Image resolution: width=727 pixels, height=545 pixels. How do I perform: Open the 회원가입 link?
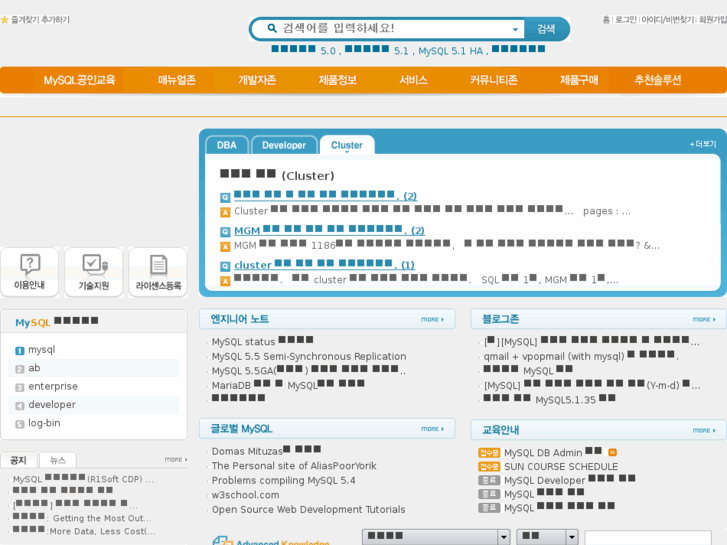713,19
